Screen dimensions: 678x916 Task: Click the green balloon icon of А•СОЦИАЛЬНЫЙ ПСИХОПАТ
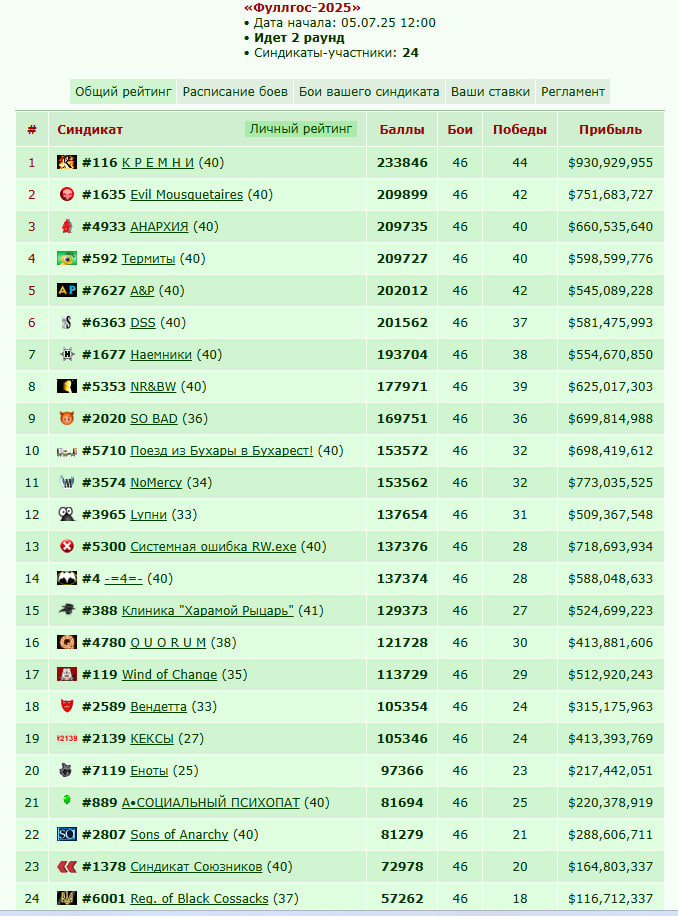(x=67, y=800)
